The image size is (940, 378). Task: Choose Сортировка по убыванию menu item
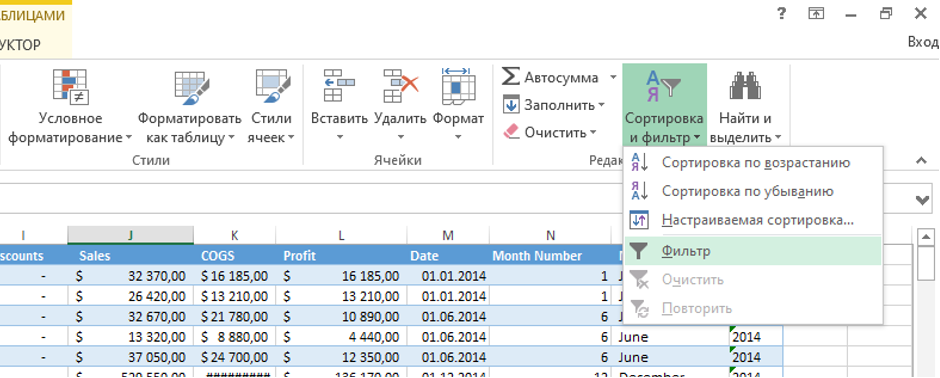[x=753, y=191]
